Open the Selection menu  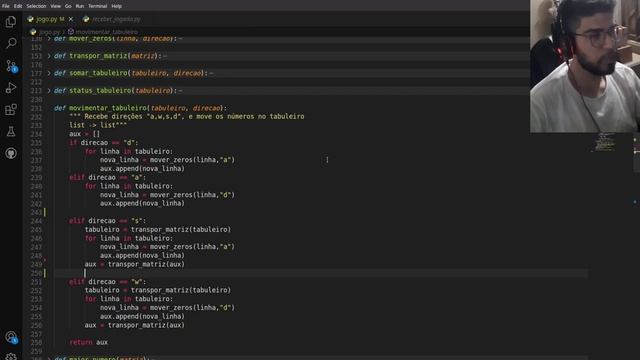[x=36, y=6]
